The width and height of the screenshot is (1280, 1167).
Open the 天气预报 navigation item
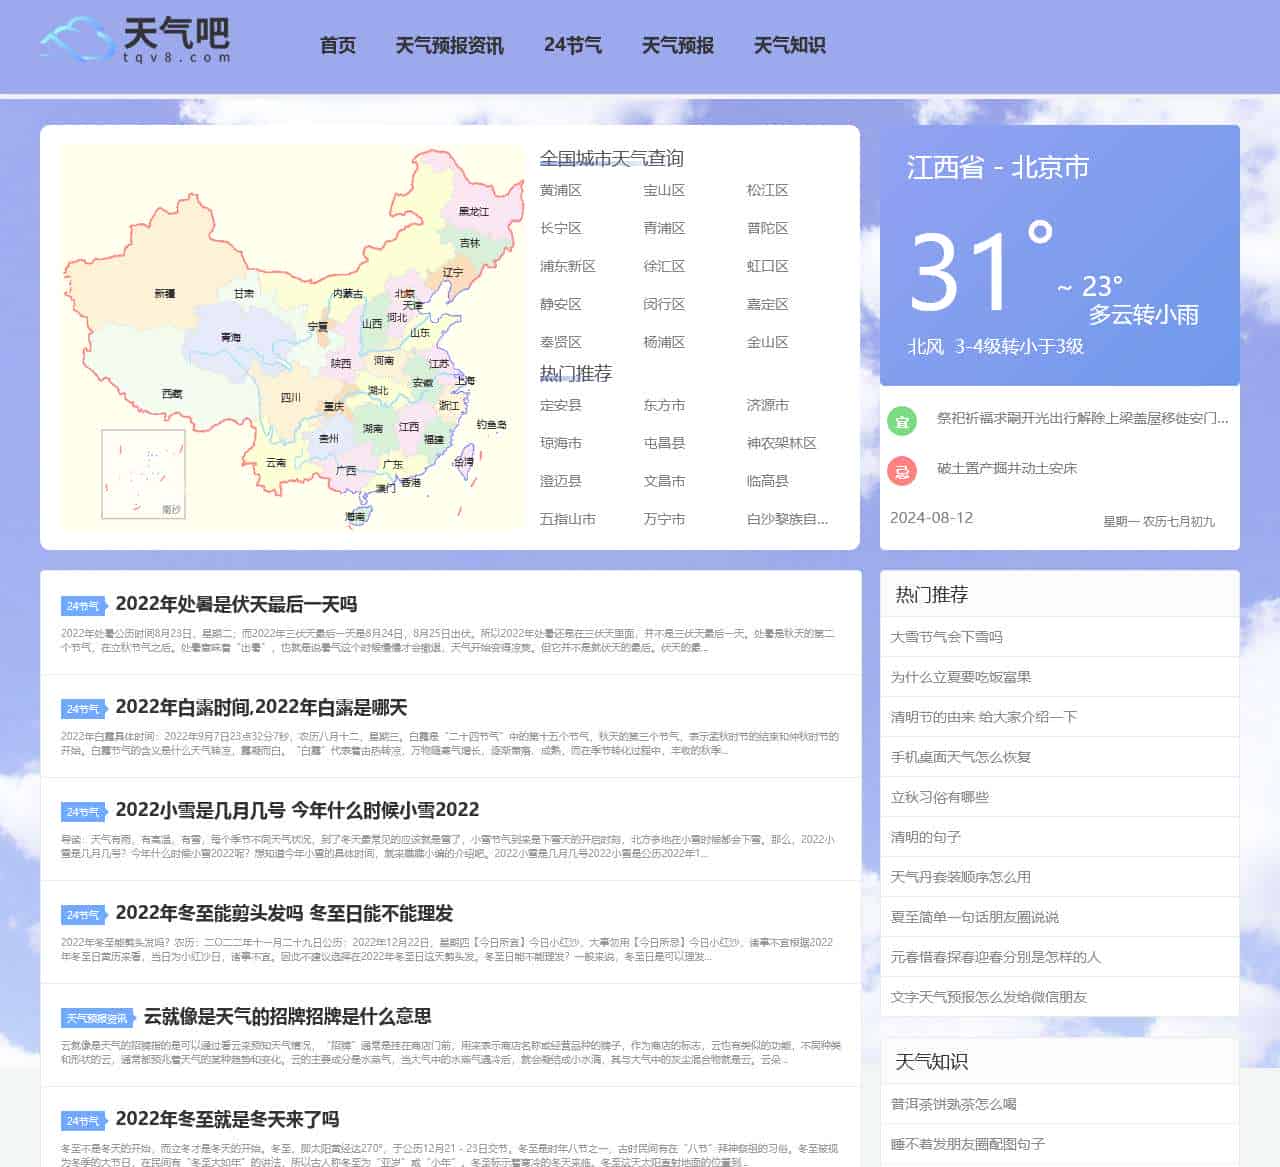tap(677, 46)
